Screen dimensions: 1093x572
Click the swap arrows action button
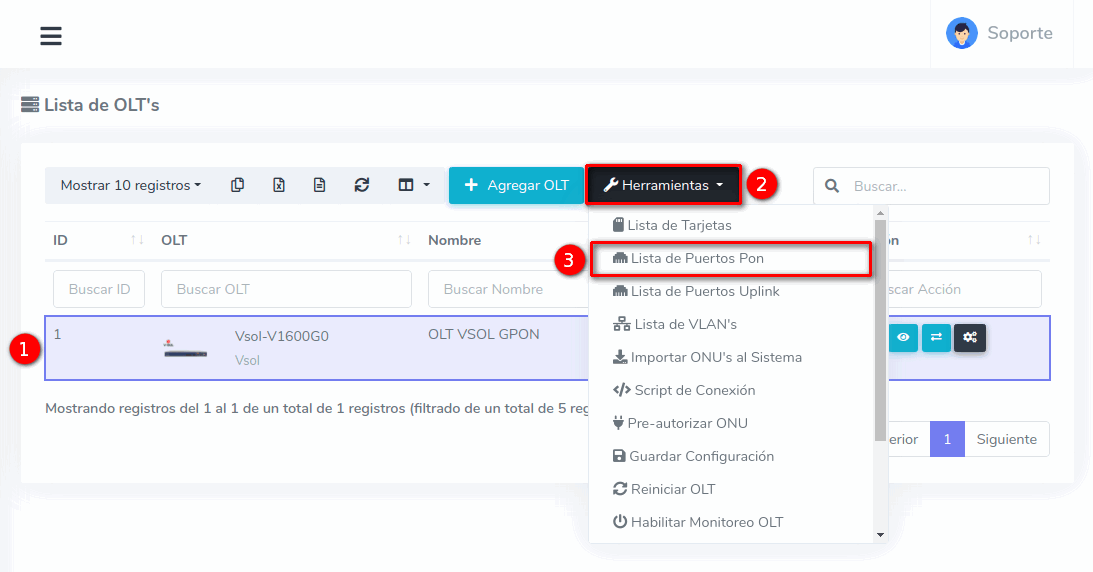click(x=936, y=338)
